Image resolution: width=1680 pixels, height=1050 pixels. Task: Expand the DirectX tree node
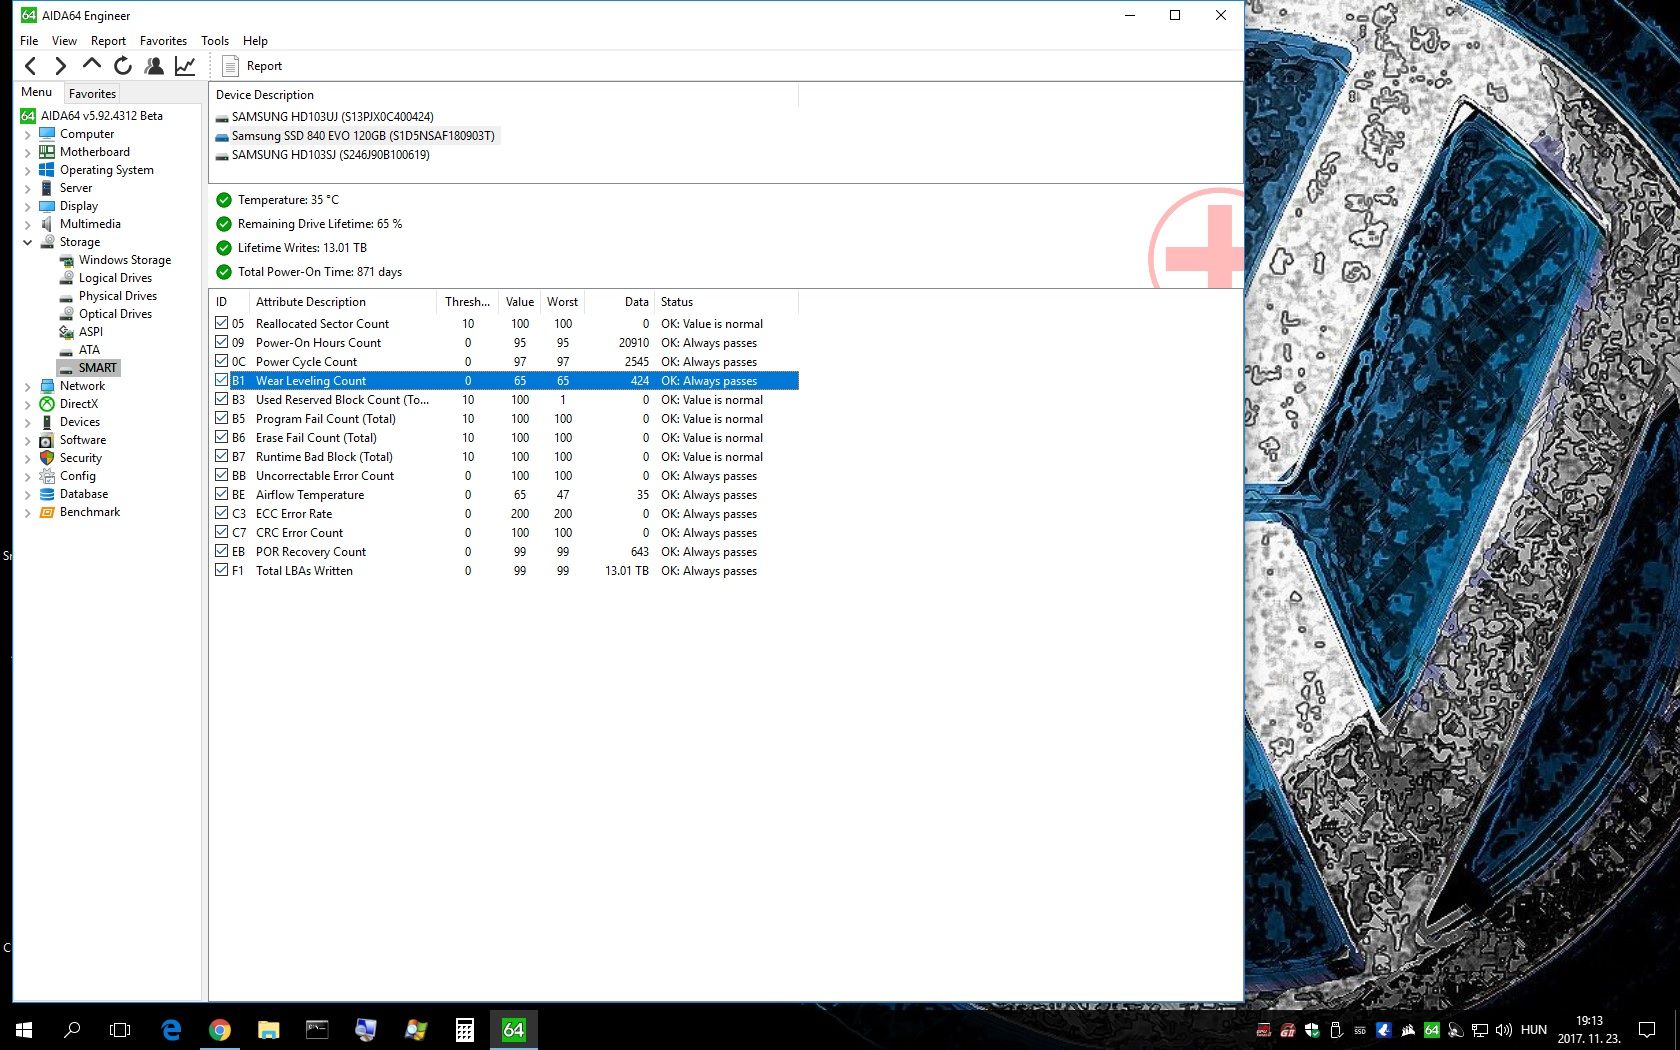pos(27,404)
